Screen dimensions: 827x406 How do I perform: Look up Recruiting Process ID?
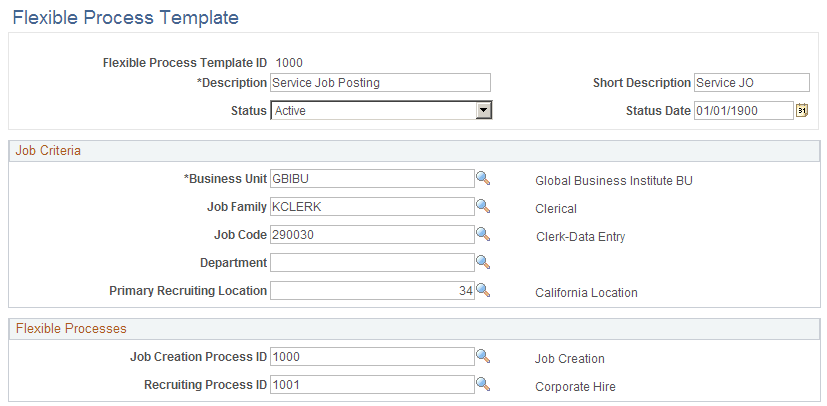pyautogui.click(x=483, y=384)
